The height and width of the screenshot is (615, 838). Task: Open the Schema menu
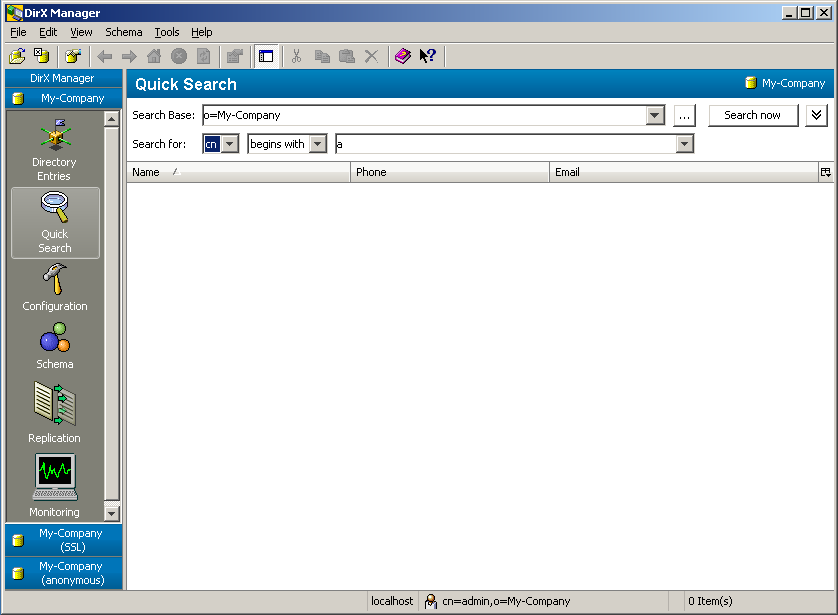(124, 32)
